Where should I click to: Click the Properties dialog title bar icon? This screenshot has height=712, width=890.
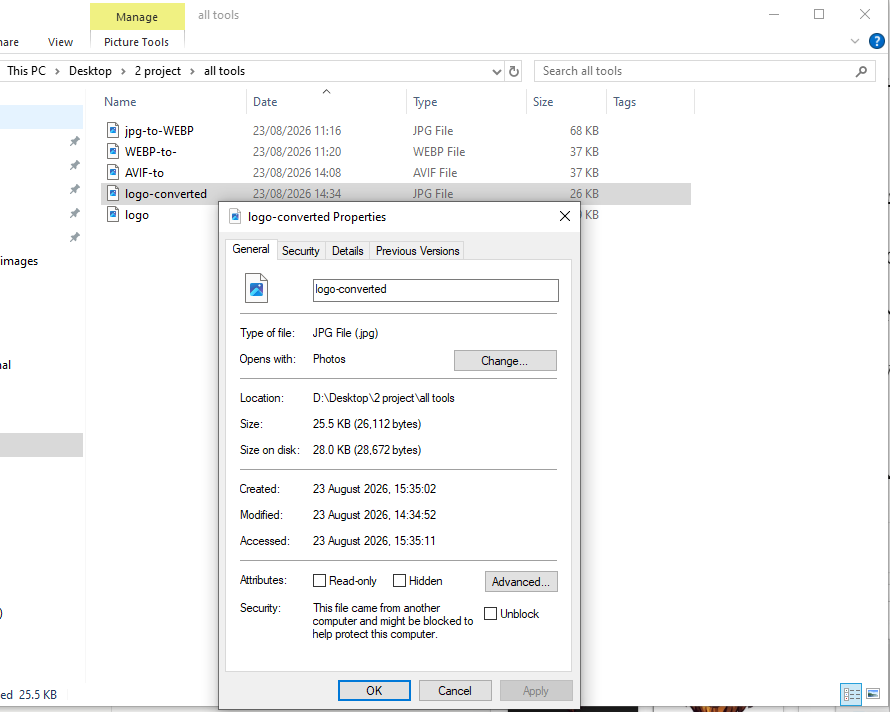coord(234,216)
